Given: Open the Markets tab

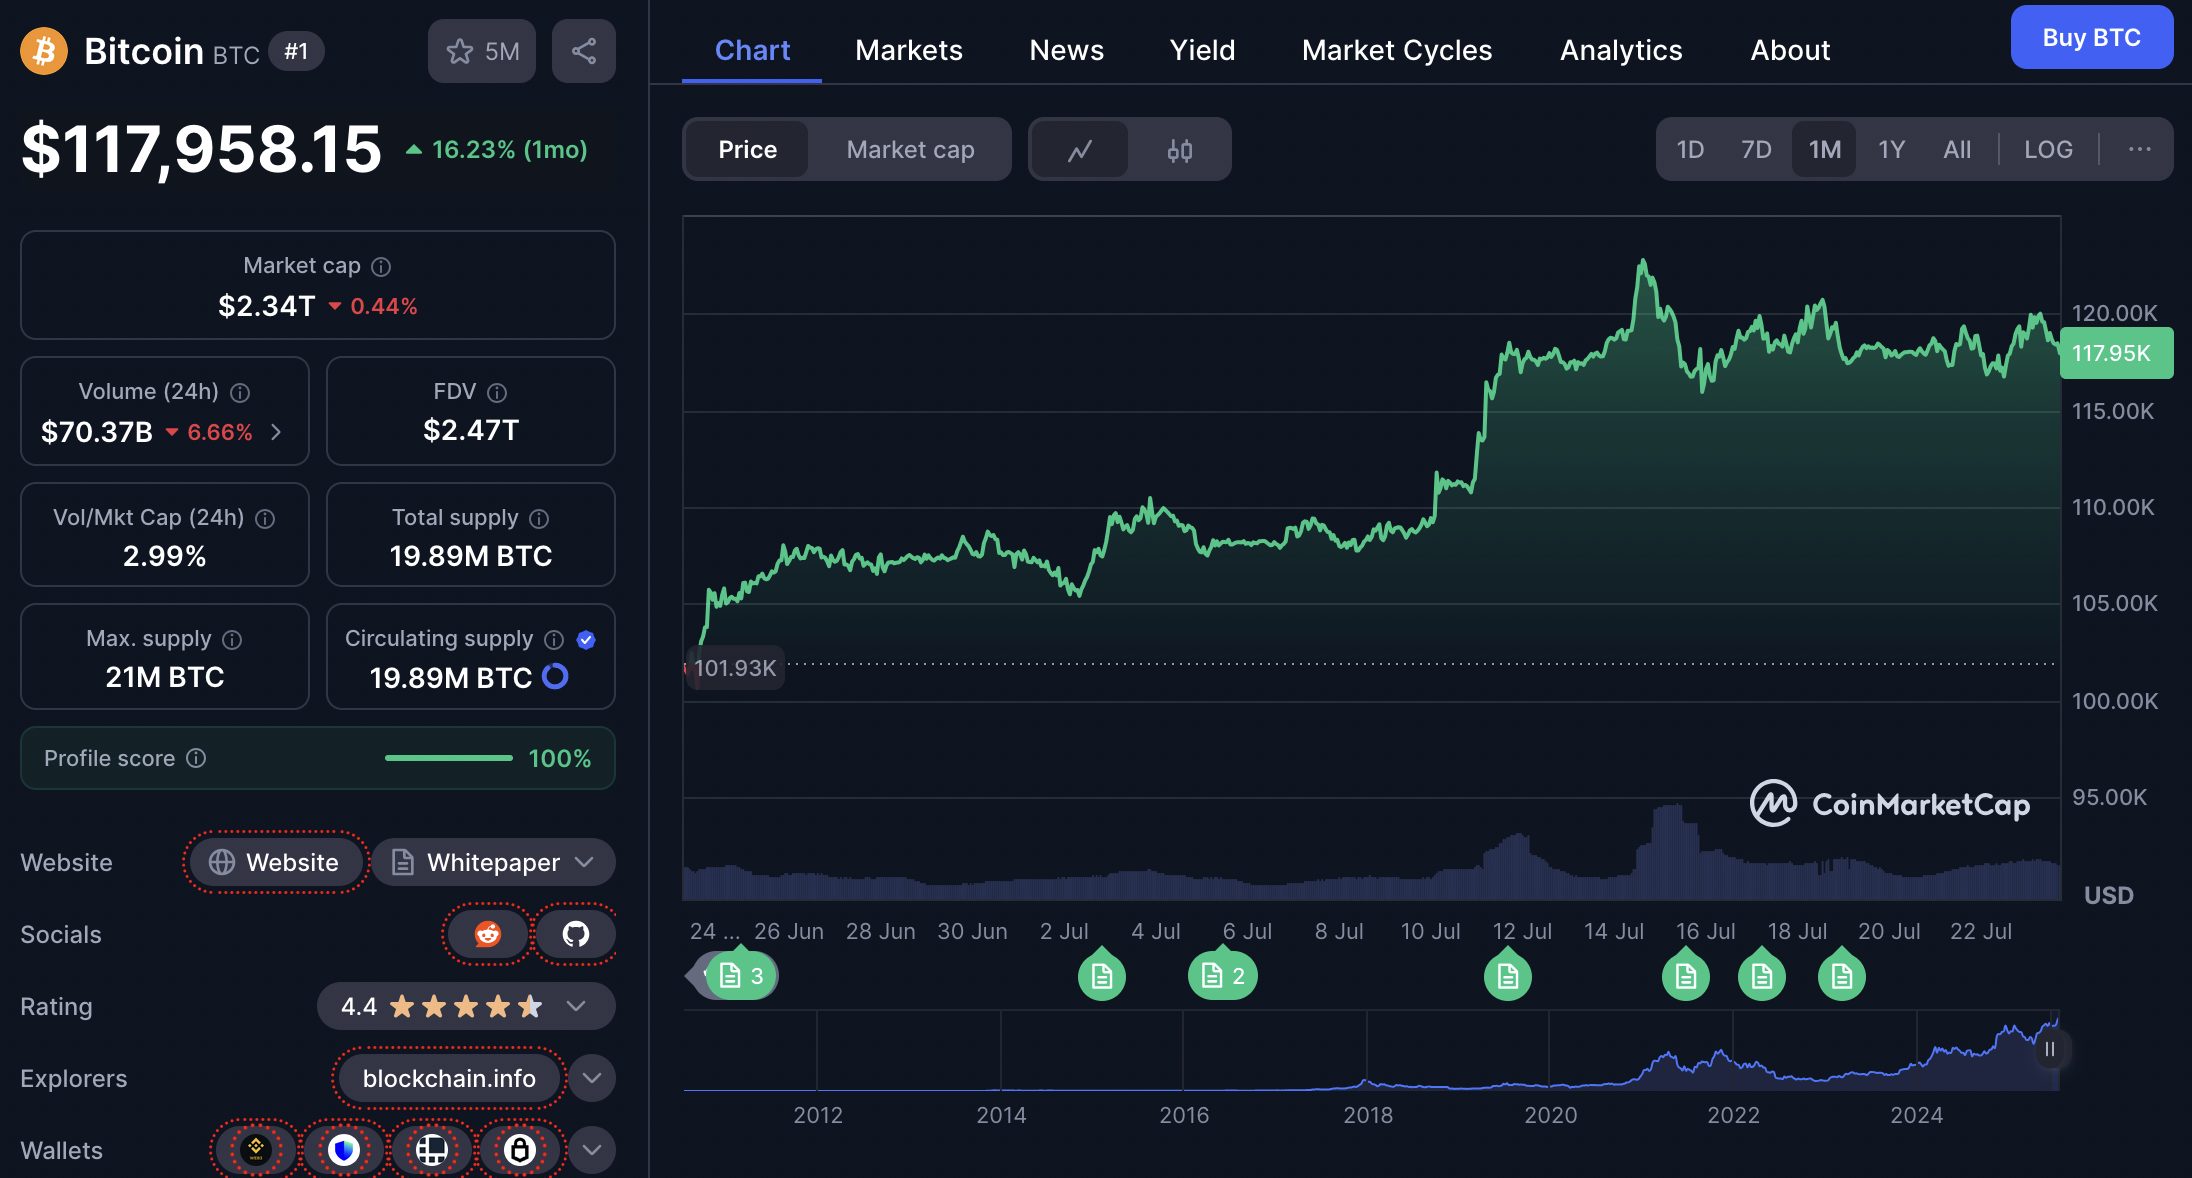Looking at the screenshot, I should click(909, 50).
